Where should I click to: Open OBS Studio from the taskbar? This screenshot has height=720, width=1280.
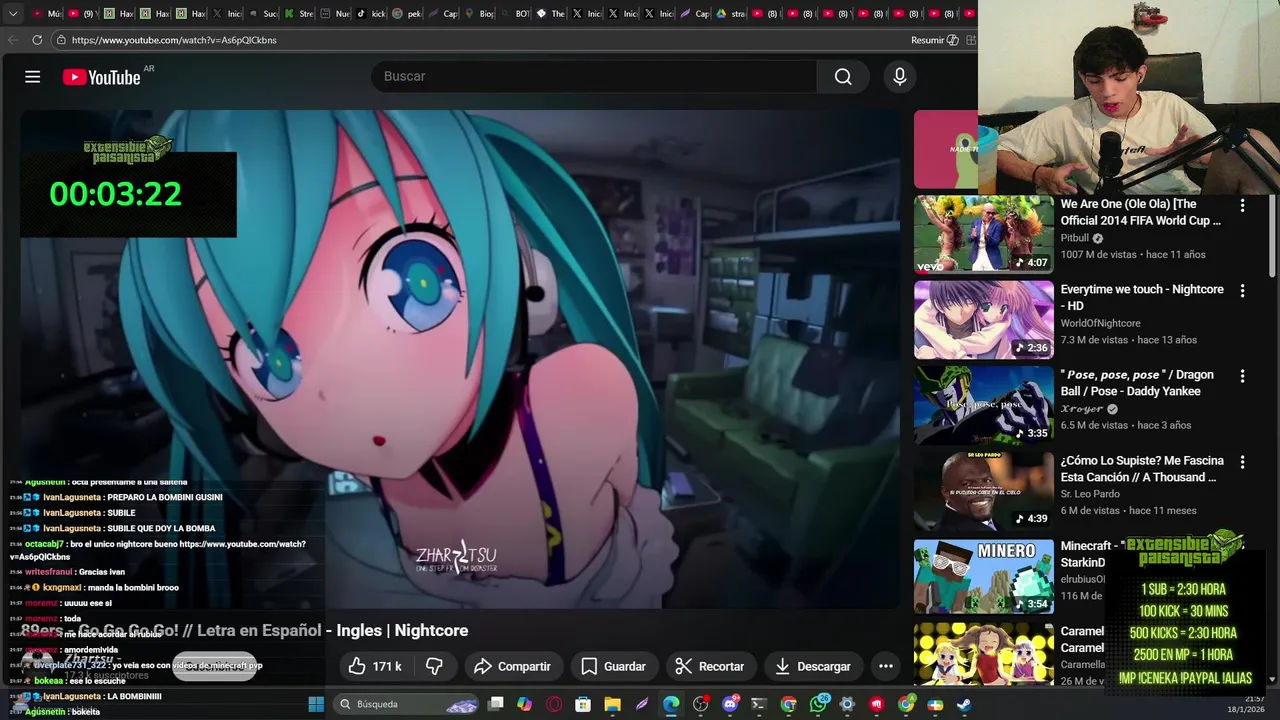tap(700, 704)
